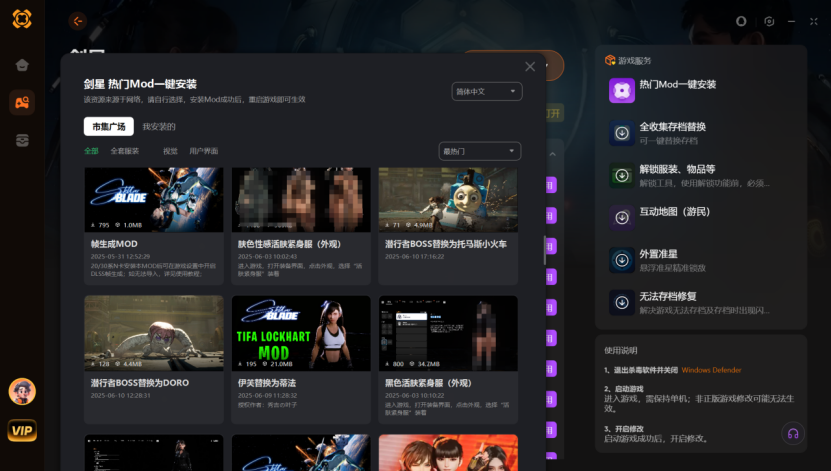
Task: Click the 全收集存档替换 label
Action: pos(673,127)
